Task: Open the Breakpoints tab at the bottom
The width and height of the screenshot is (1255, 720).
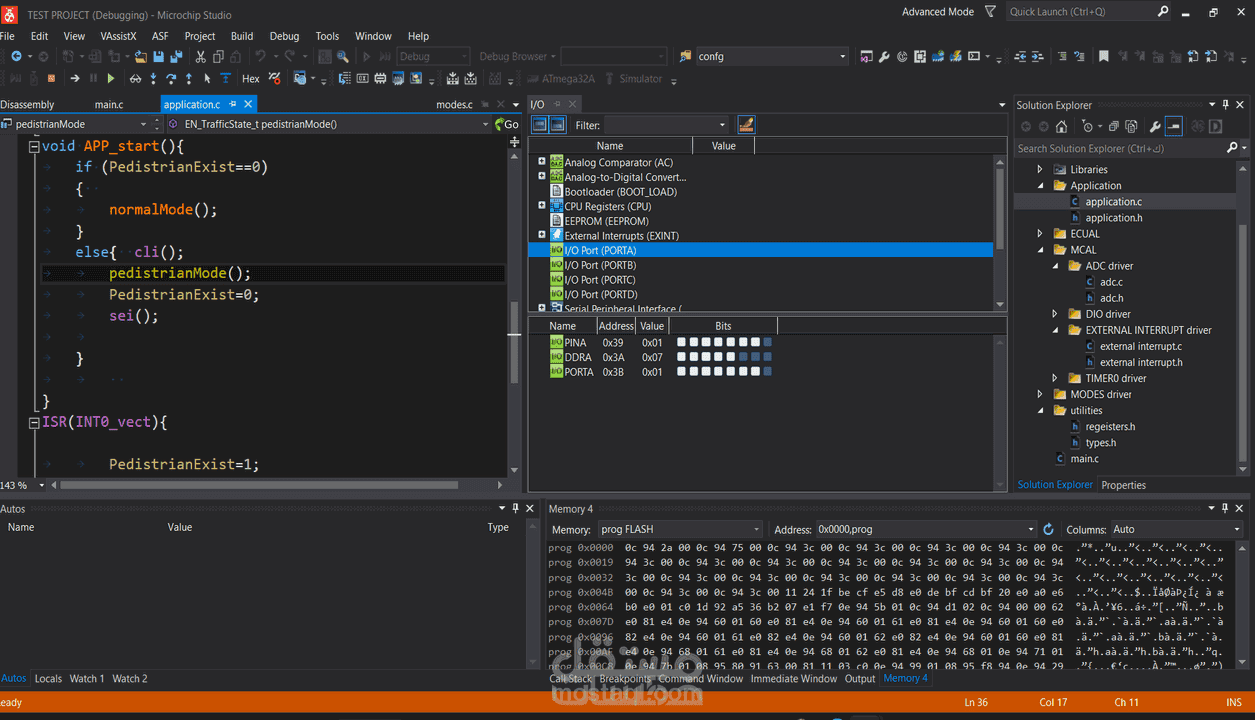Action: (625, 679)
